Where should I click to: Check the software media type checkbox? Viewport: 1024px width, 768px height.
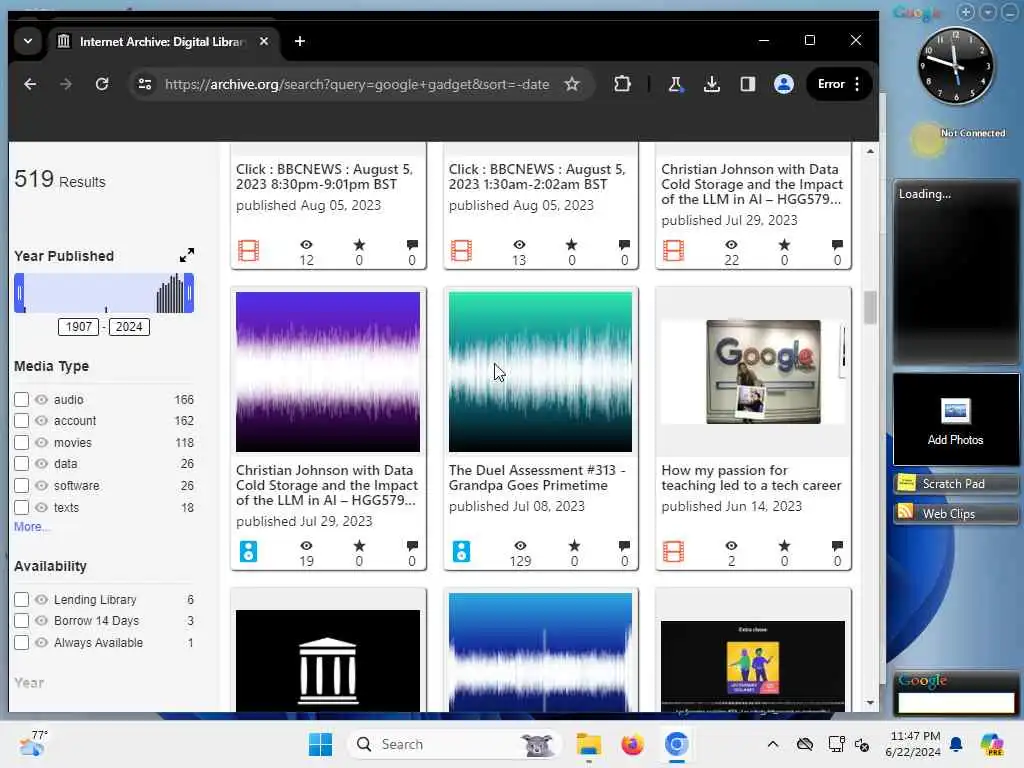22,485
